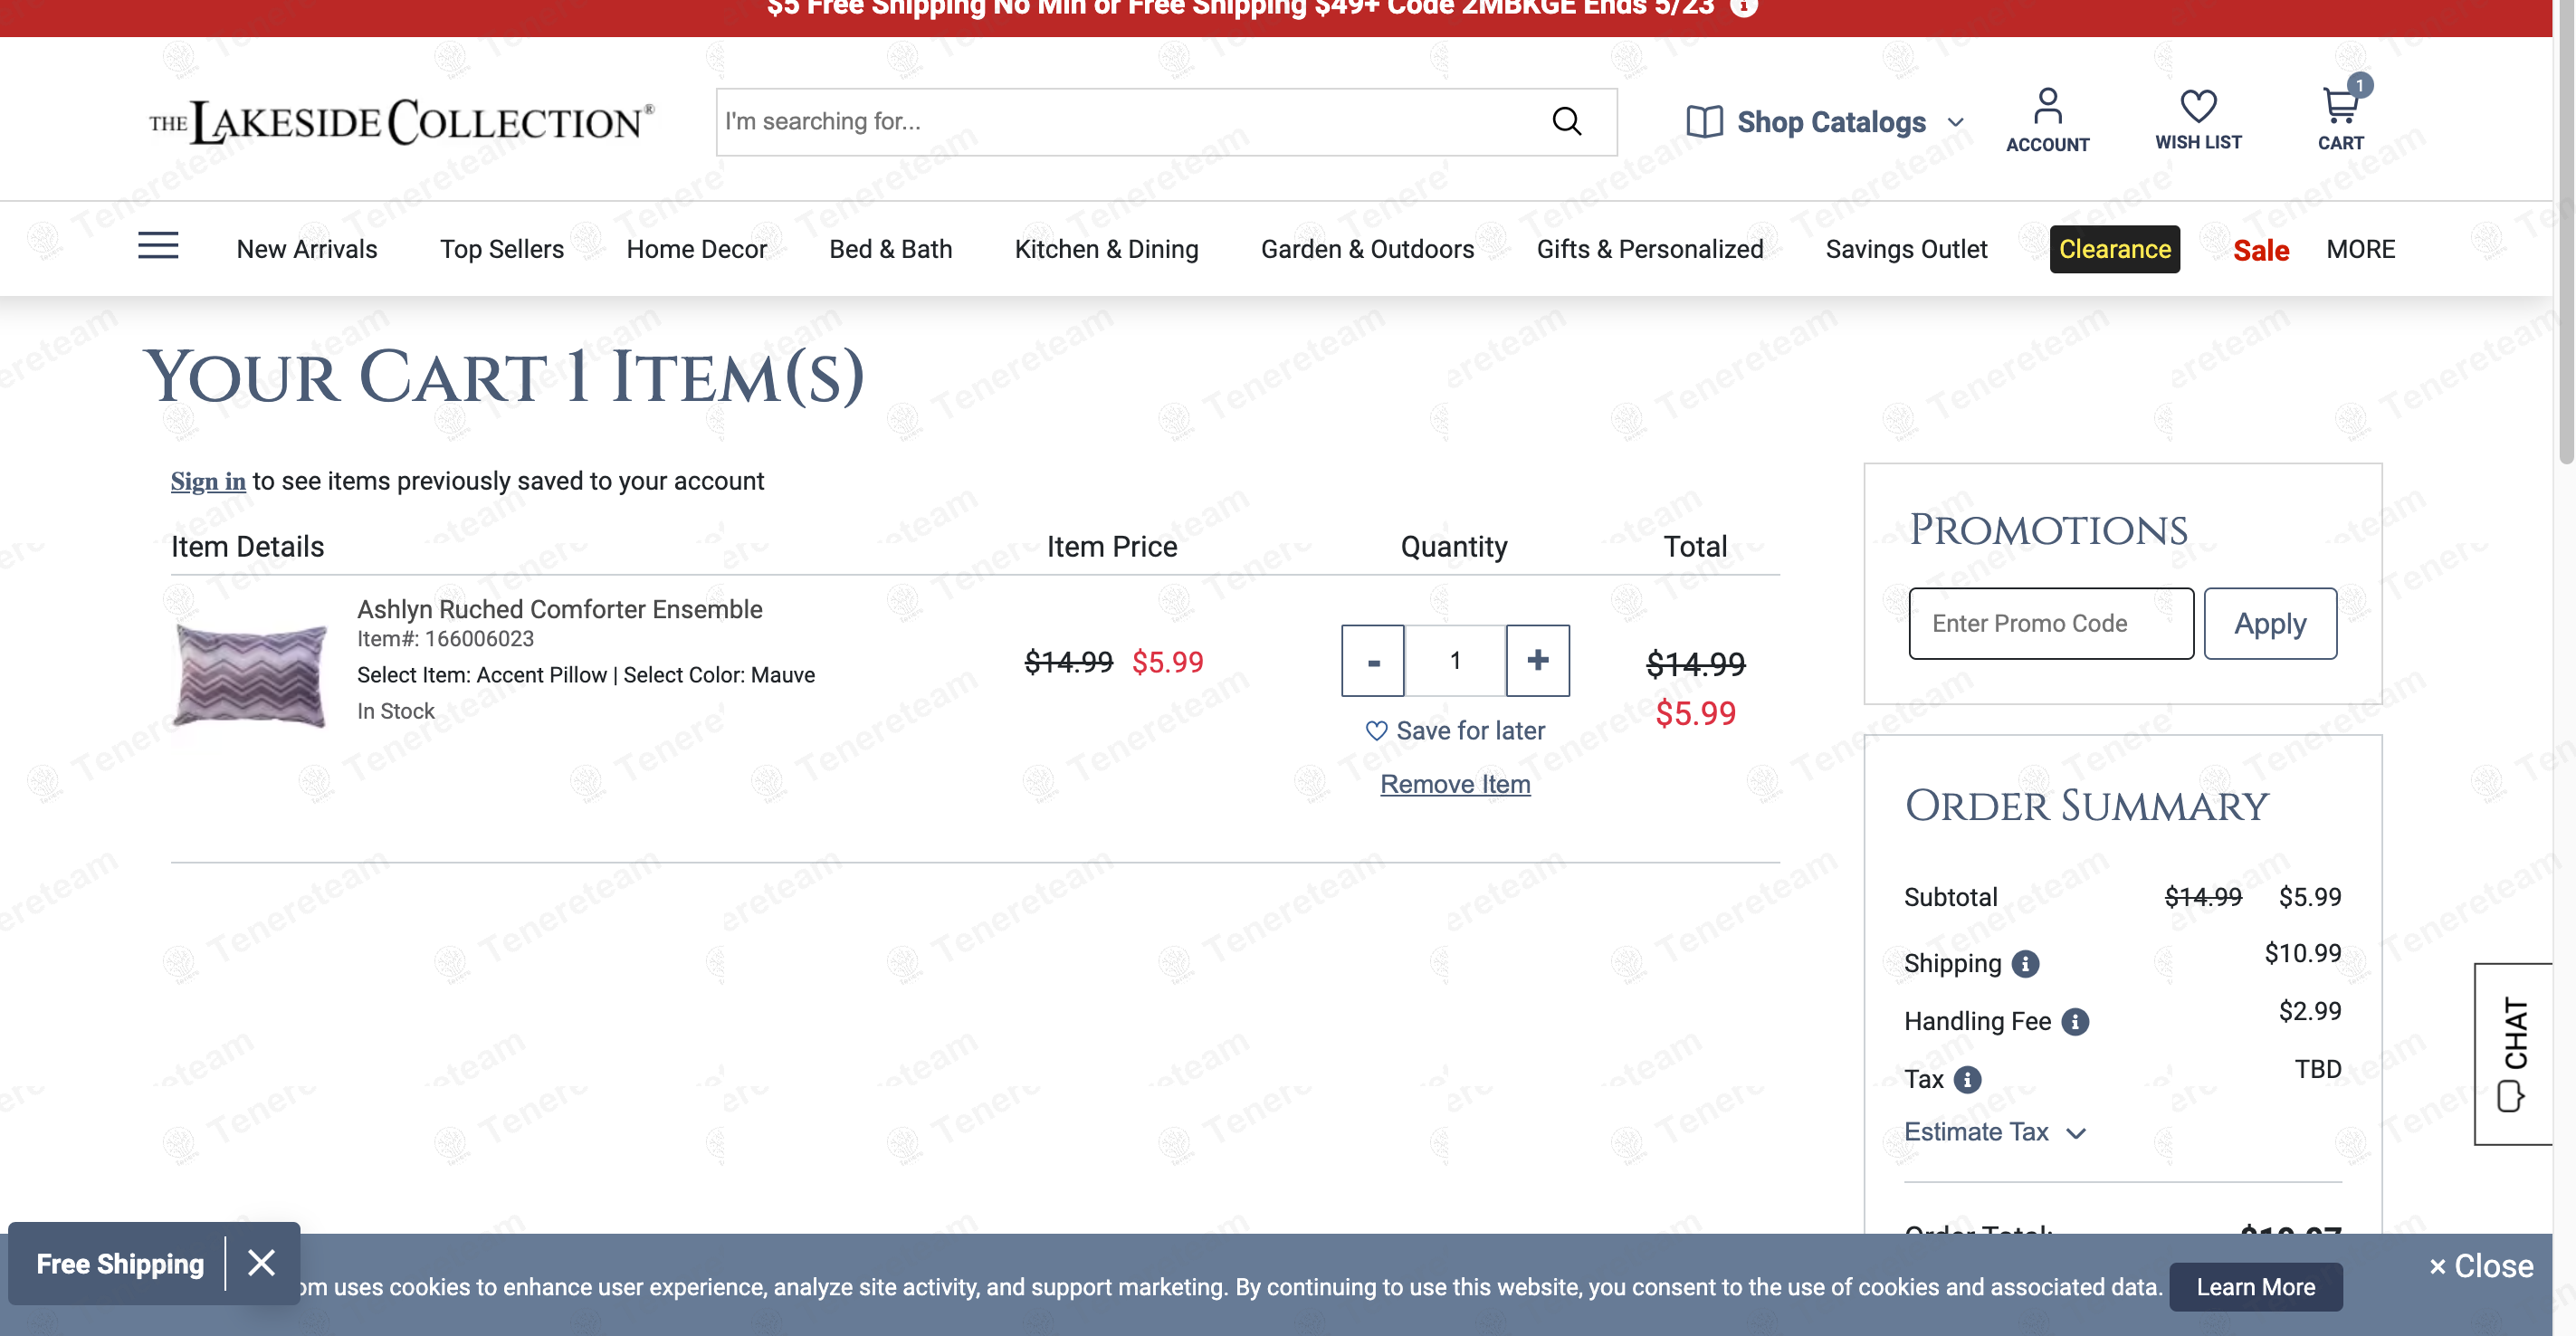Decrease quantity with the minus button

pyautogui.click(x=1372, y=660)
